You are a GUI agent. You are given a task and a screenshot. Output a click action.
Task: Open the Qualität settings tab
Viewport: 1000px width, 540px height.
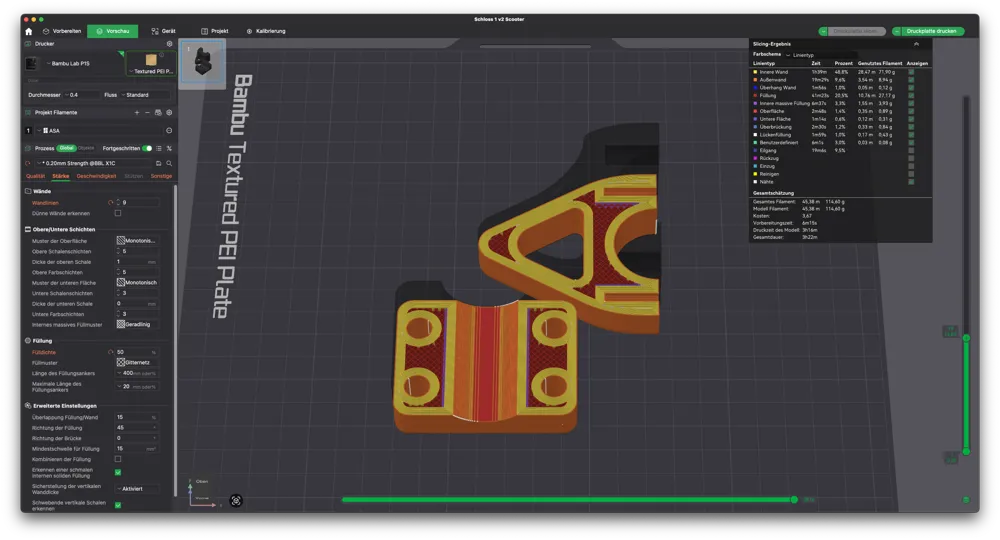click(35, 176)
